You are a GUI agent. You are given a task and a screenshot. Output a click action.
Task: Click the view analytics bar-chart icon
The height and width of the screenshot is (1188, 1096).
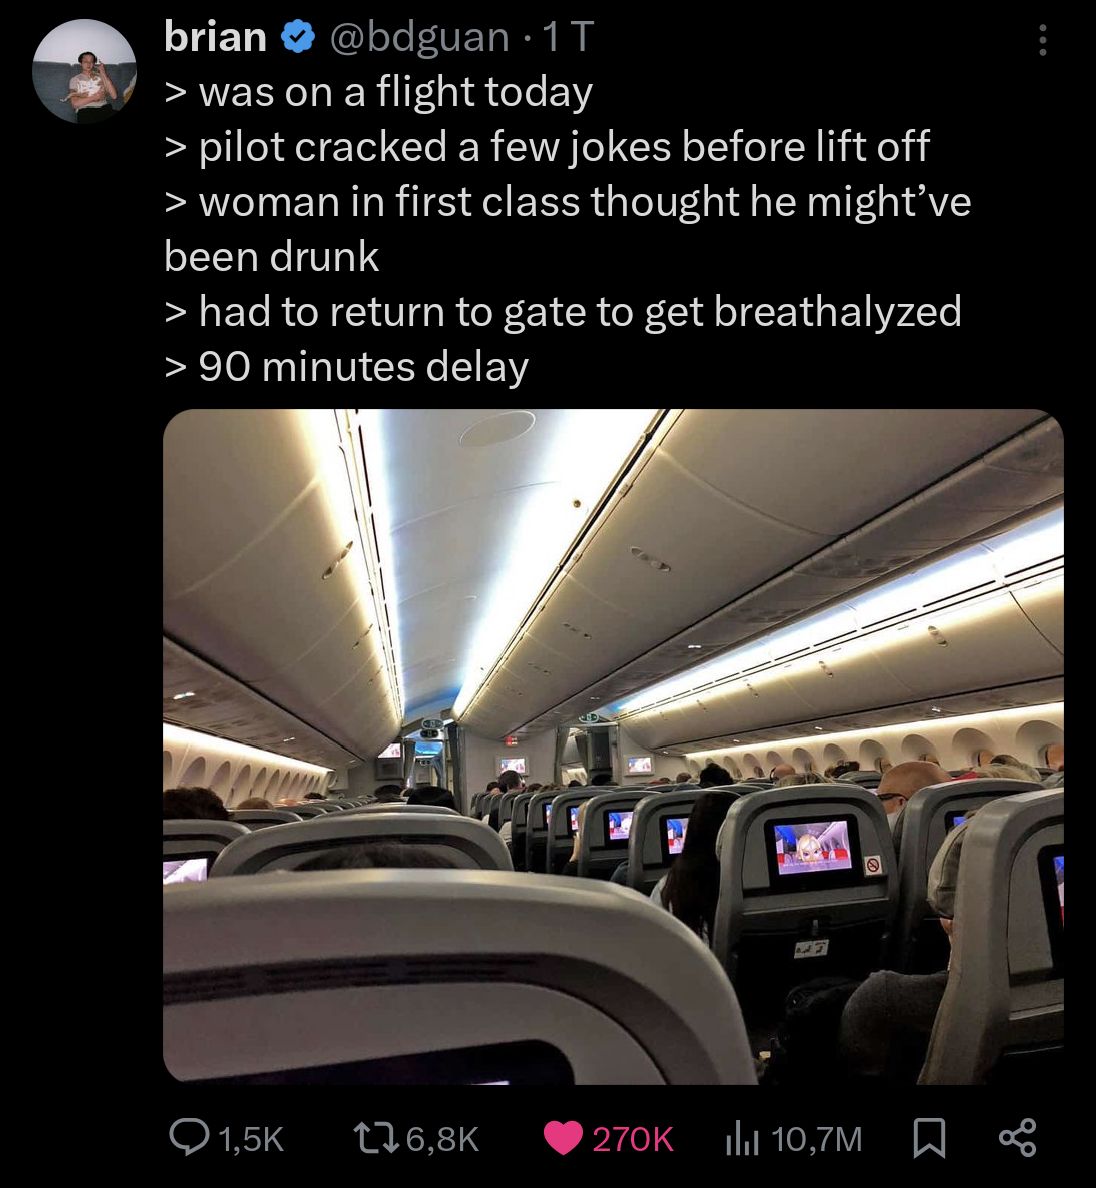coord(742,1138)
